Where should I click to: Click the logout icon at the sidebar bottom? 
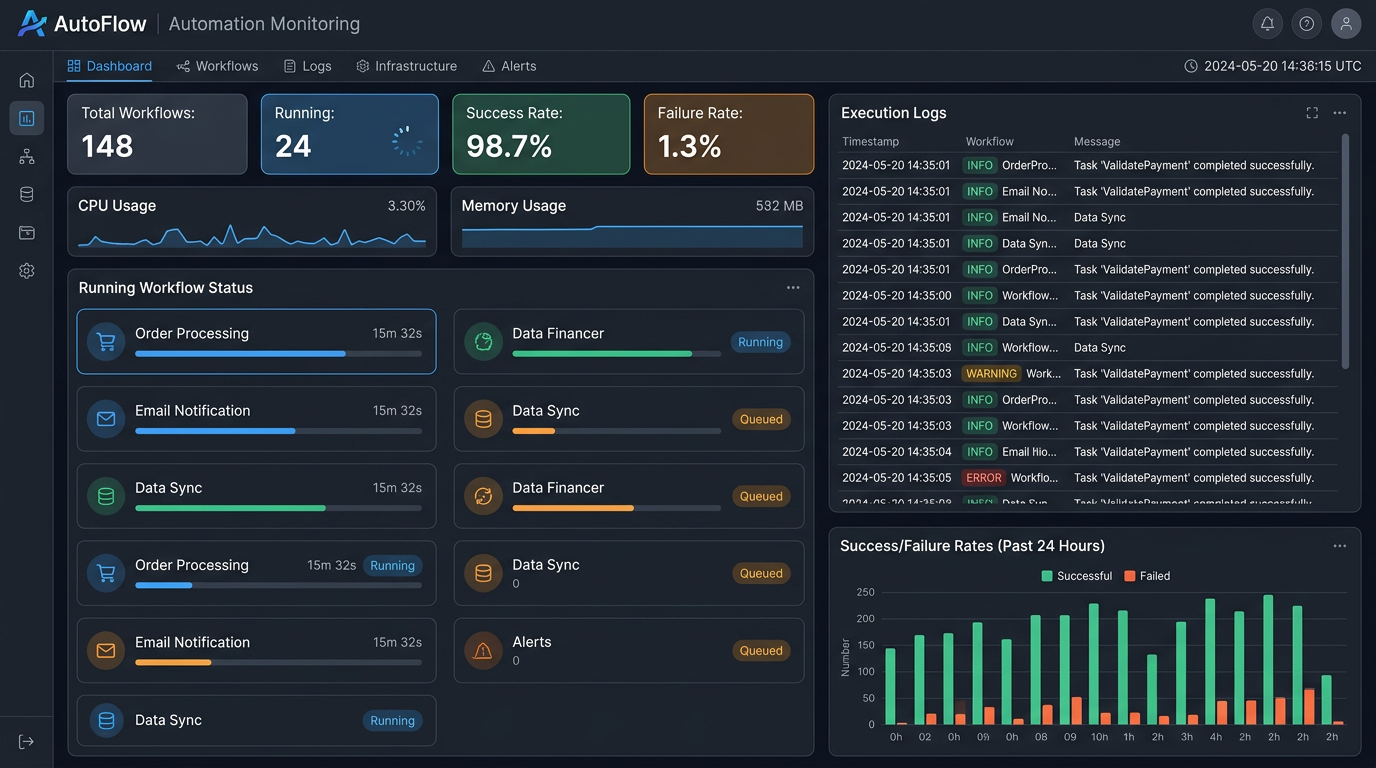27,741
